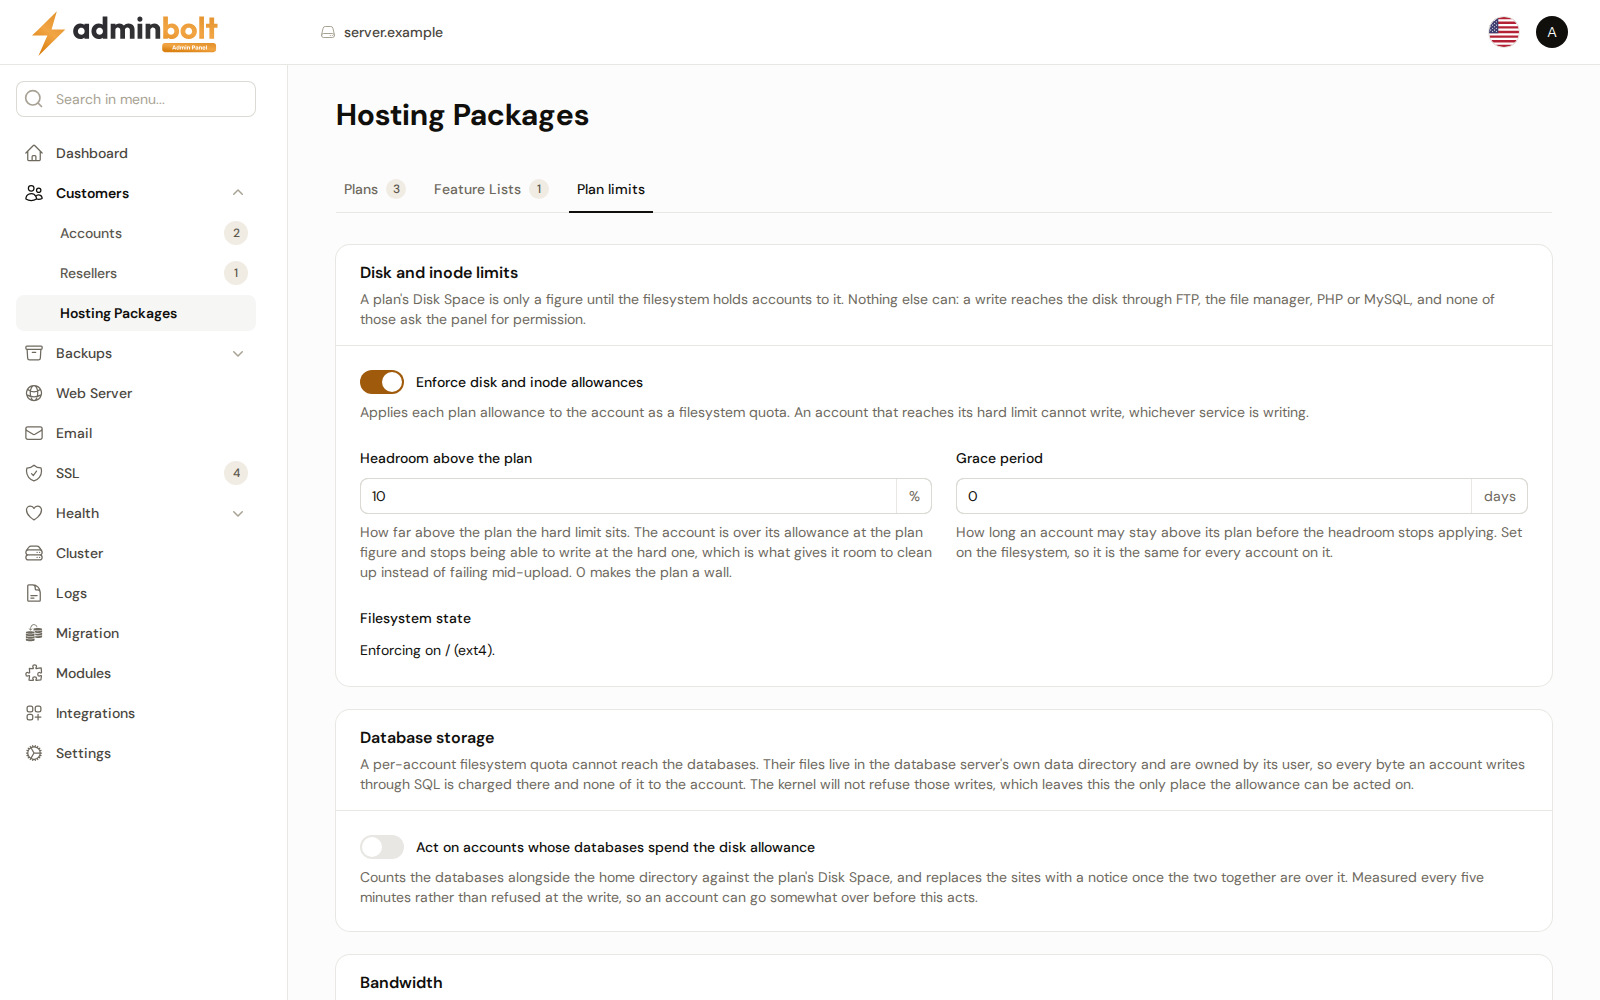Open the user avatar menu
This screenshot has width=1600, height=1000.
tap(1552, 32)
